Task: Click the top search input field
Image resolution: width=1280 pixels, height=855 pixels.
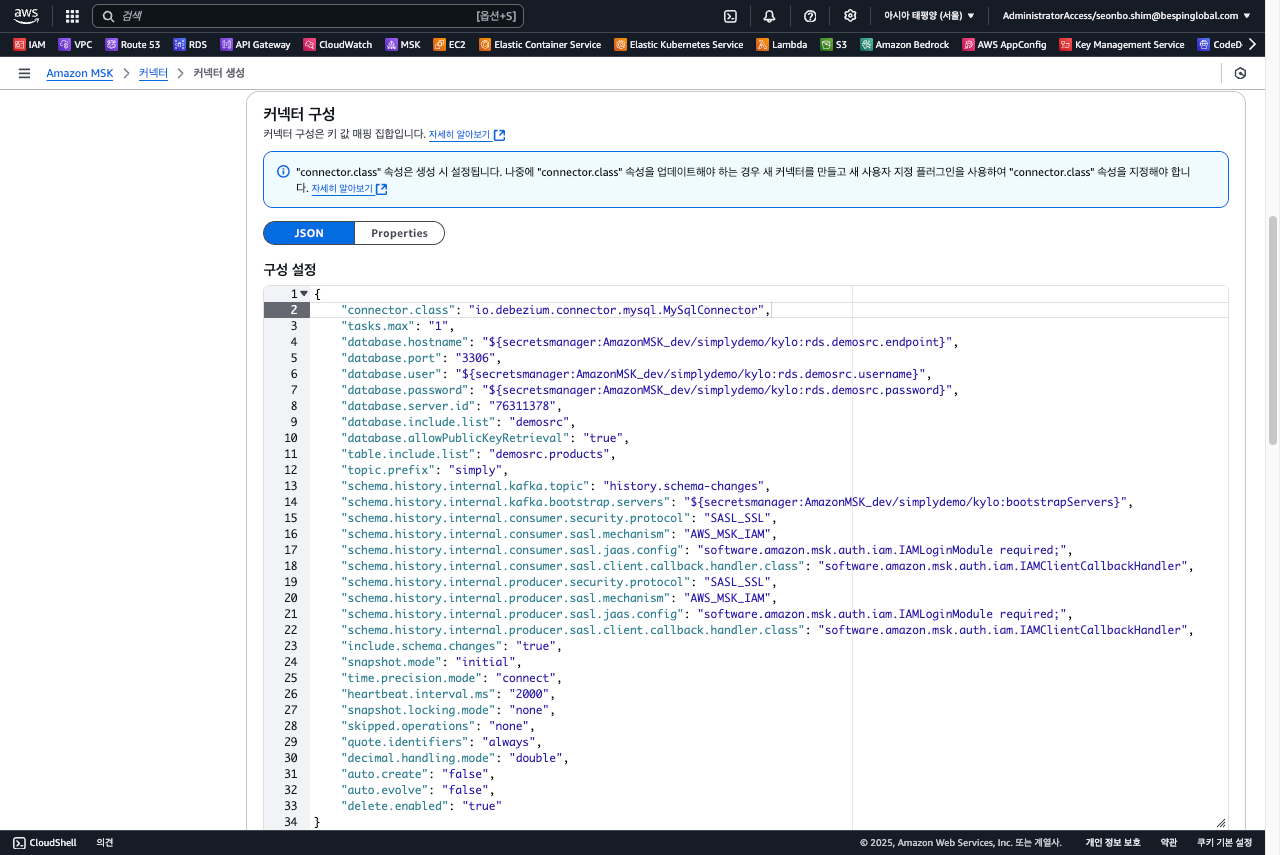Action: pos(308,16)
